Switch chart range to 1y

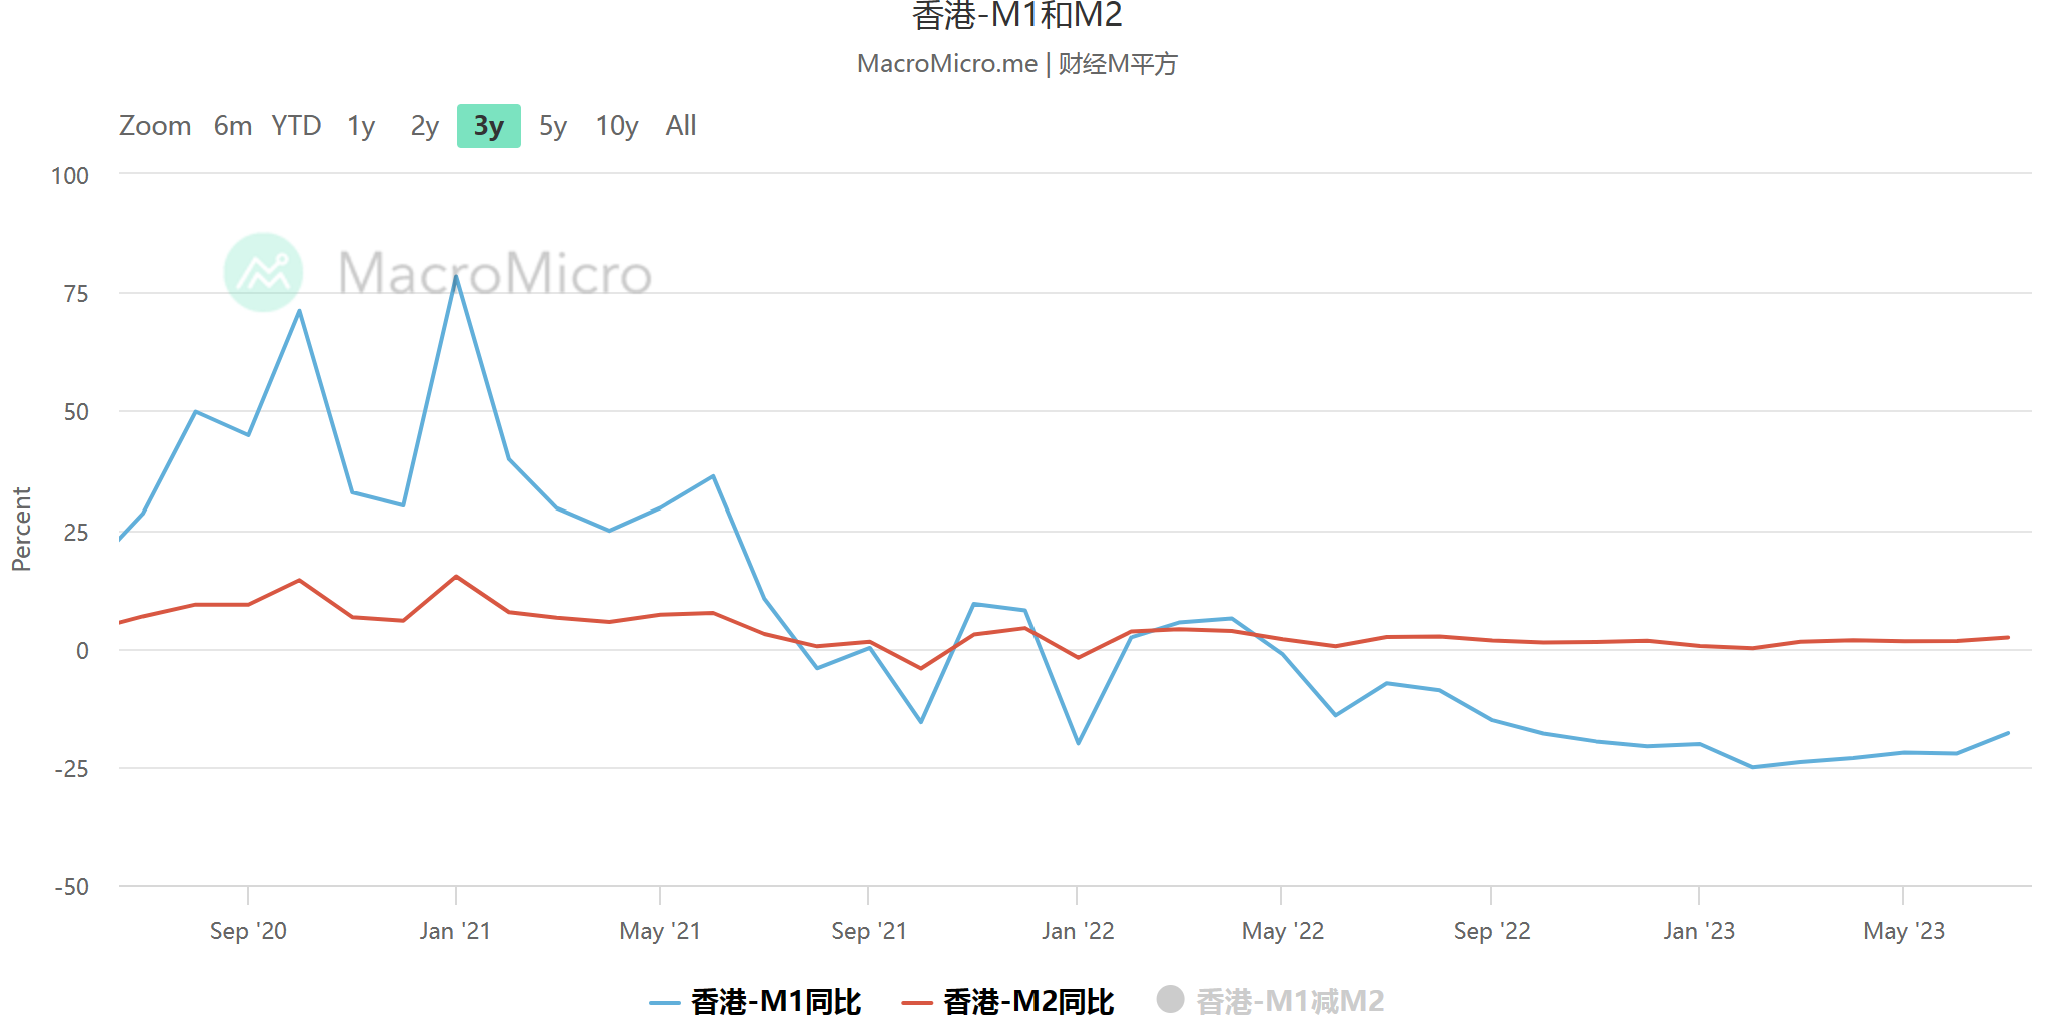tap(360, 126)
